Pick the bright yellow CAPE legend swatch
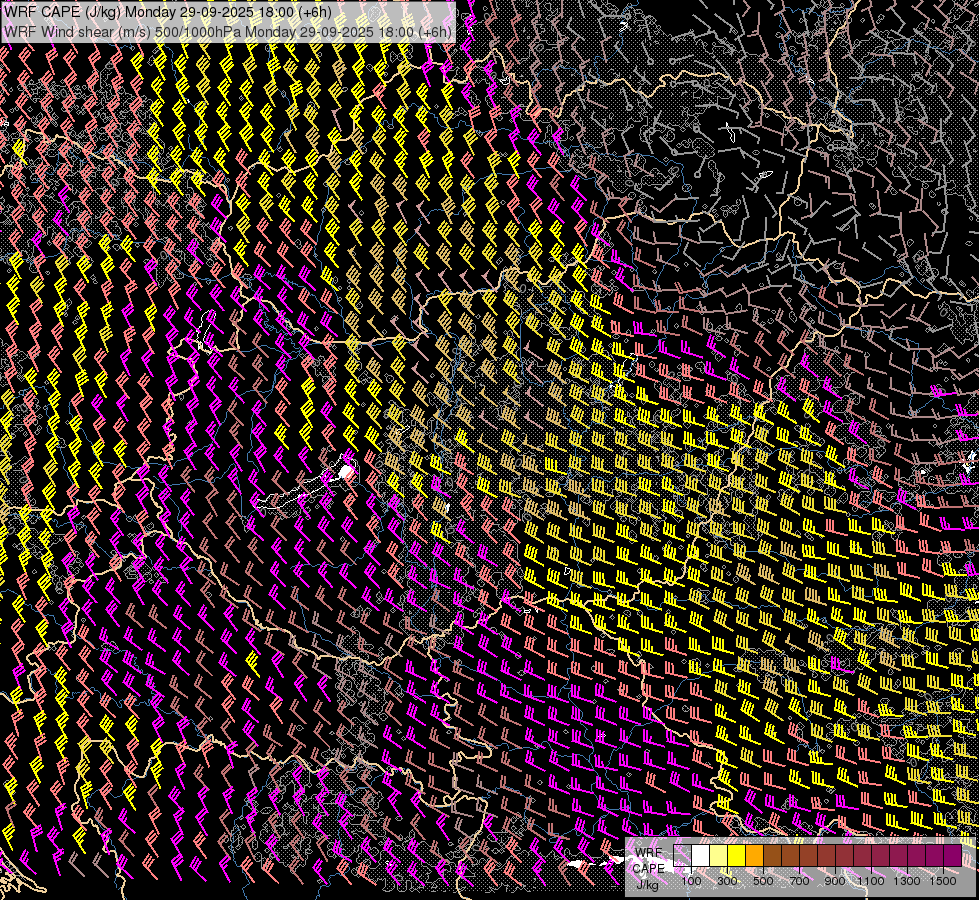The width and height of the screenshot is (979, 900). click(737, 856)
